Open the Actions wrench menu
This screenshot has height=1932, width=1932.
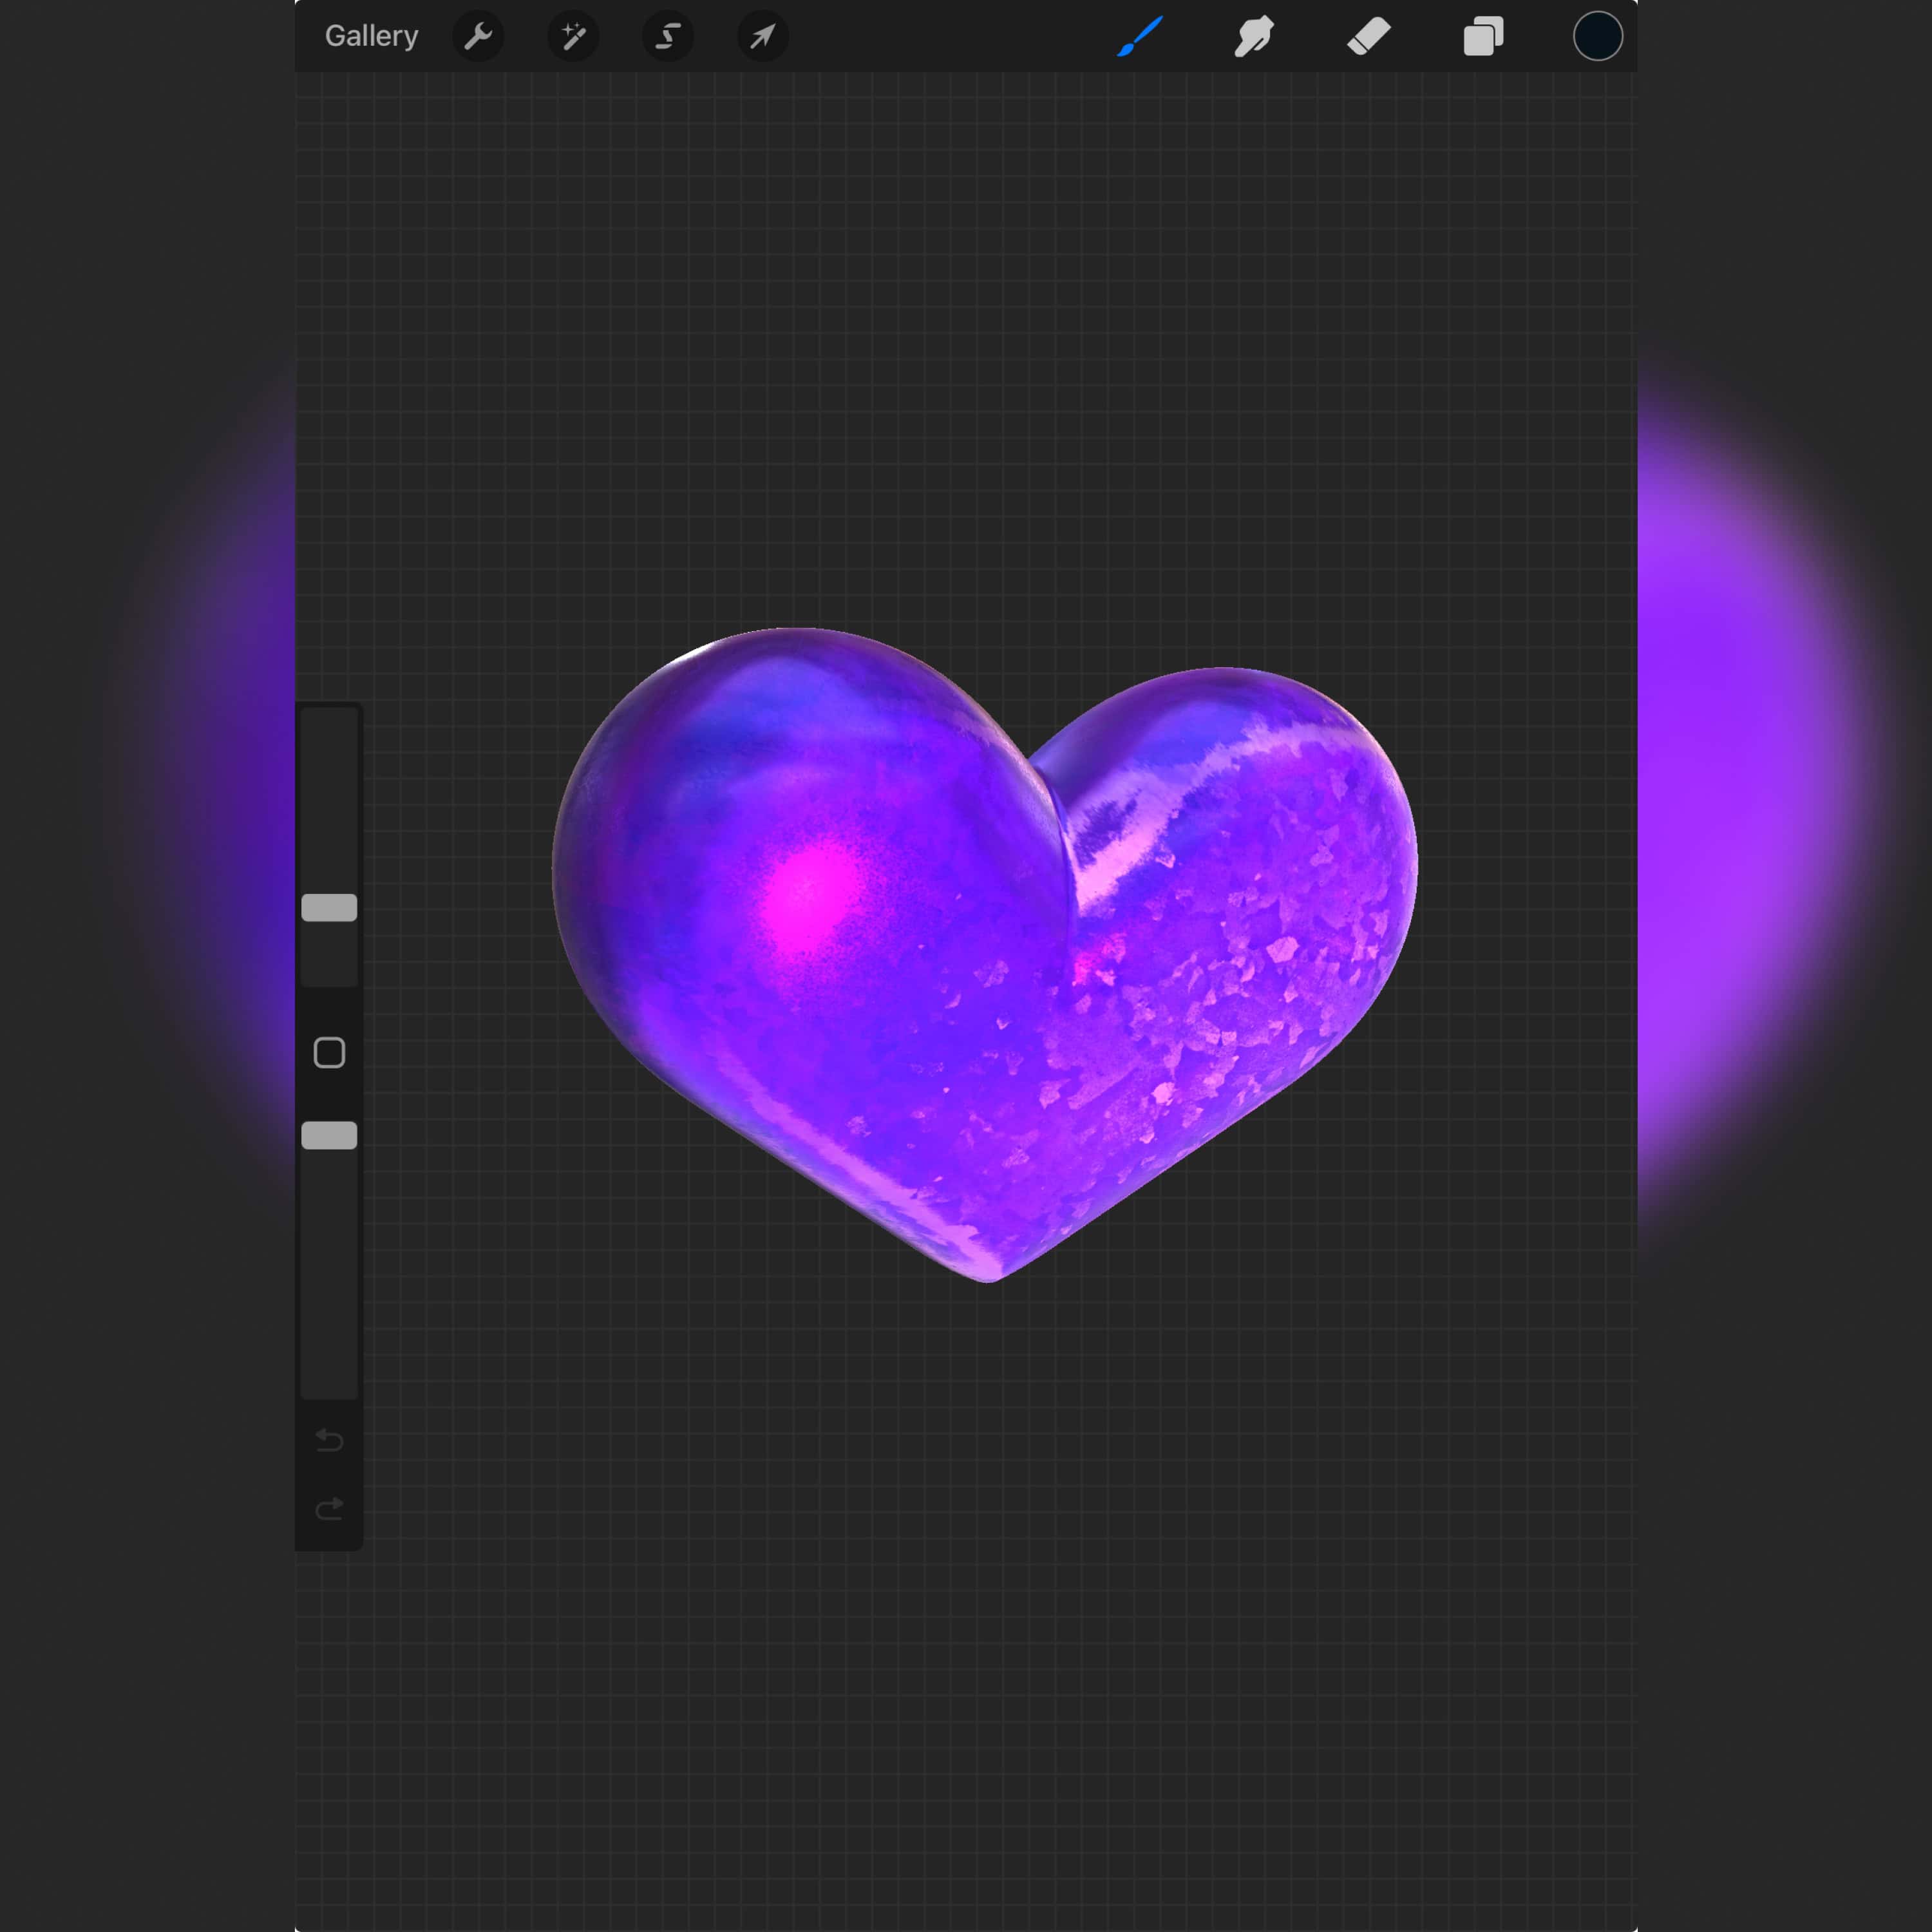478,37
